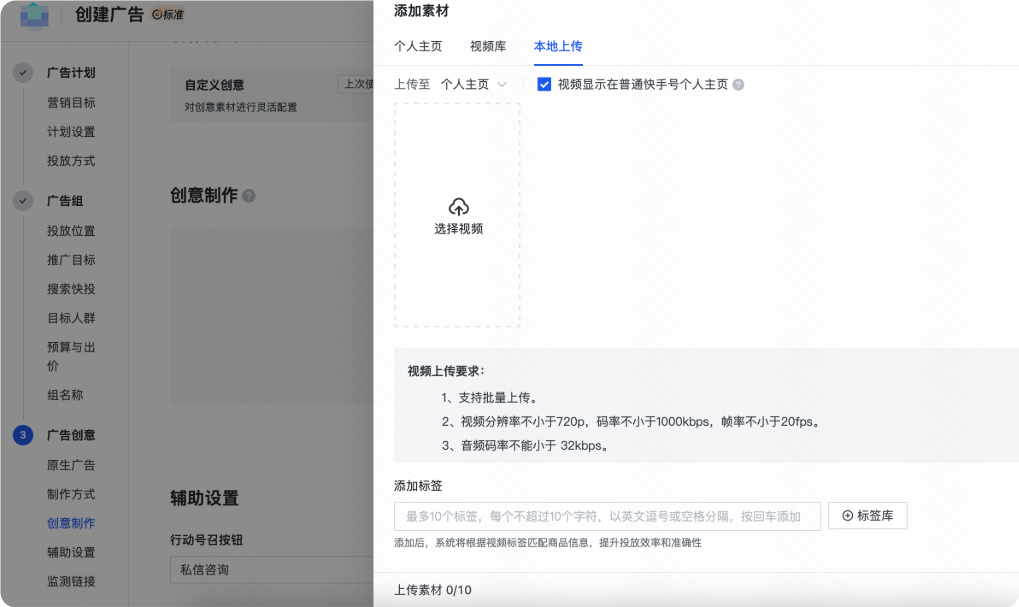Click help icon beside 视频显示在普通快手号个人主页
Image resolution: width=1019 pixels, height=607 pixels.
point(738,84)
